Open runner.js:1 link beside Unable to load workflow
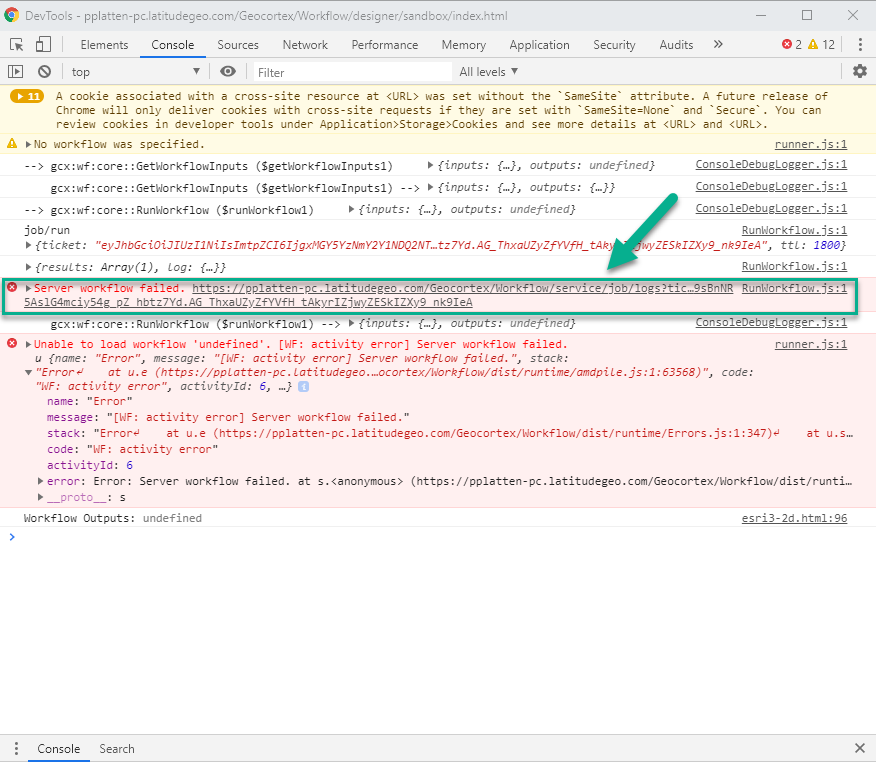876x762 pixels. tap(811, 344)
